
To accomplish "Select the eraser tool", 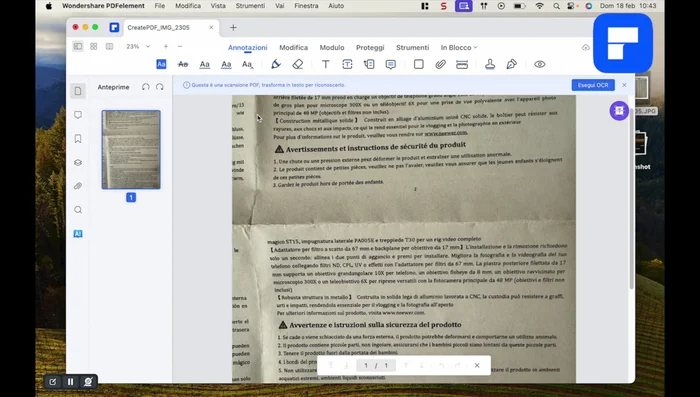I will (x=298, y=64).
